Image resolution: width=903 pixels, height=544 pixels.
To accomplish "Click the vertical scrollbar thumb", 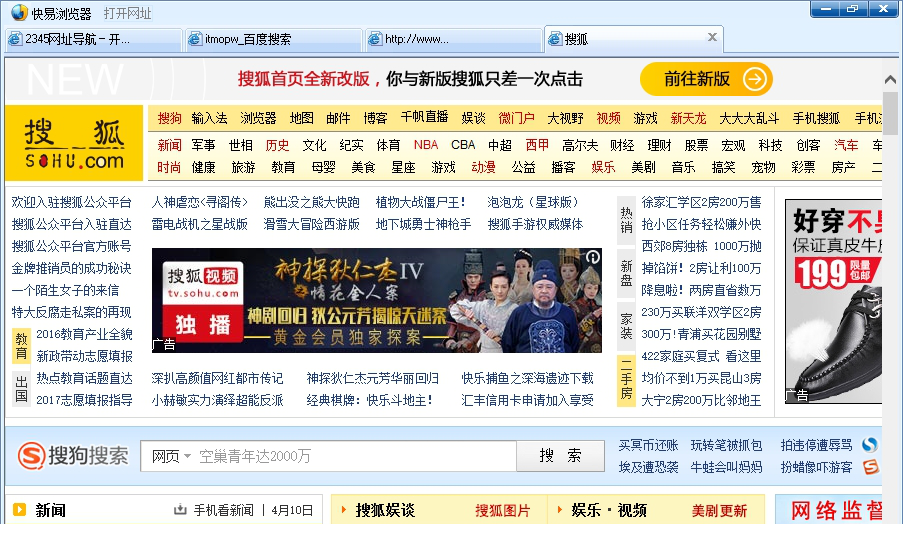I will tap(890, 113).
